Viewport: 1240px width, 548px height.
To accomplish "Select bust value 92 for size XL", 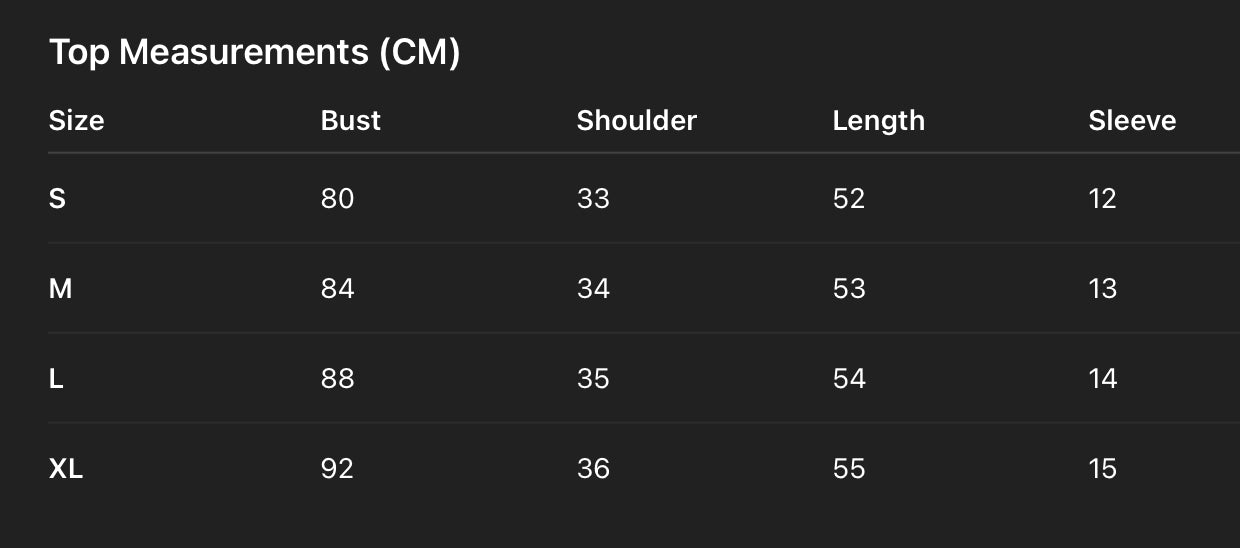I will click(x=337, y=469).
